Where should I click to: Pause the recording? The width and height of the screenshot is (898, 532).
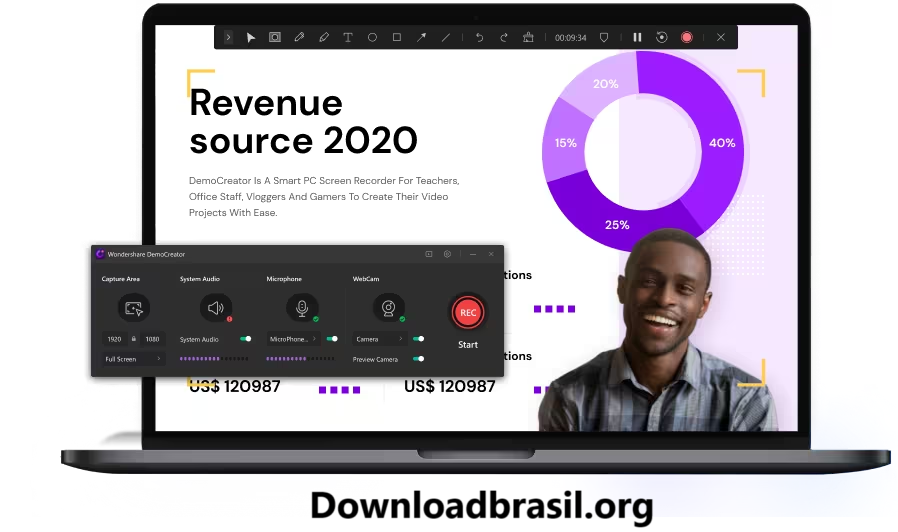[637, 37]
